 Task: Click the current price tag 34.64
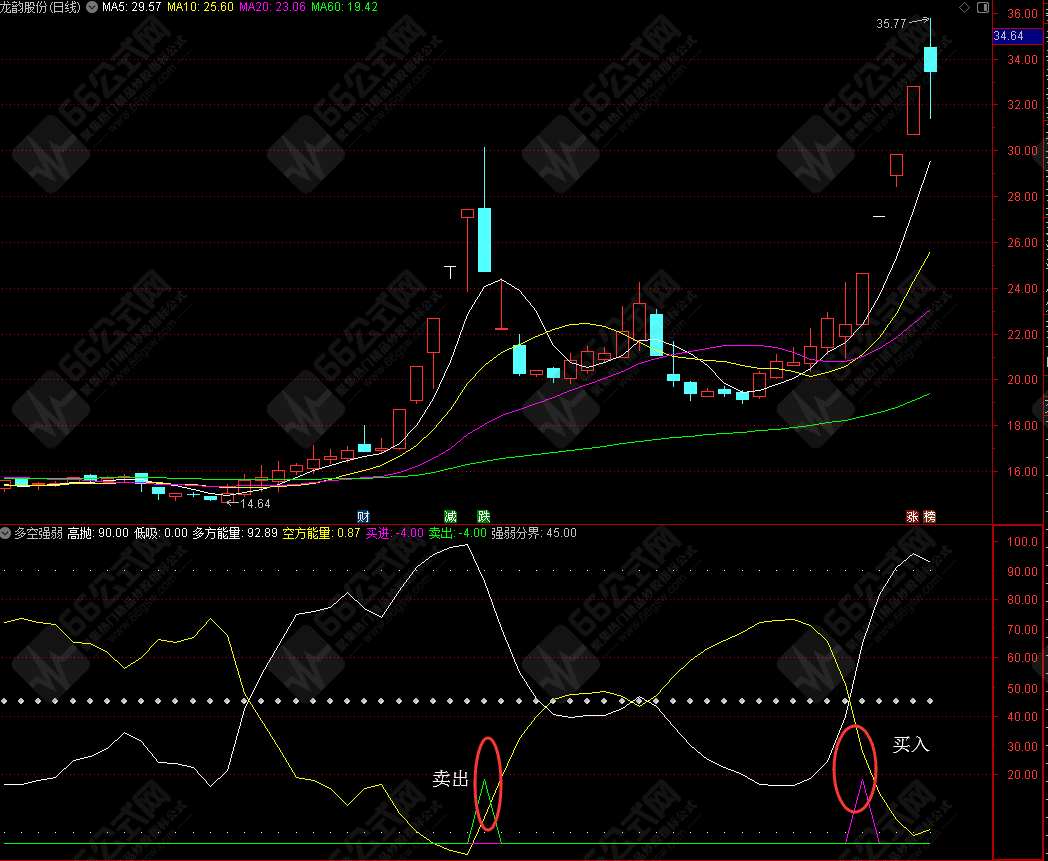(1017, 36)
